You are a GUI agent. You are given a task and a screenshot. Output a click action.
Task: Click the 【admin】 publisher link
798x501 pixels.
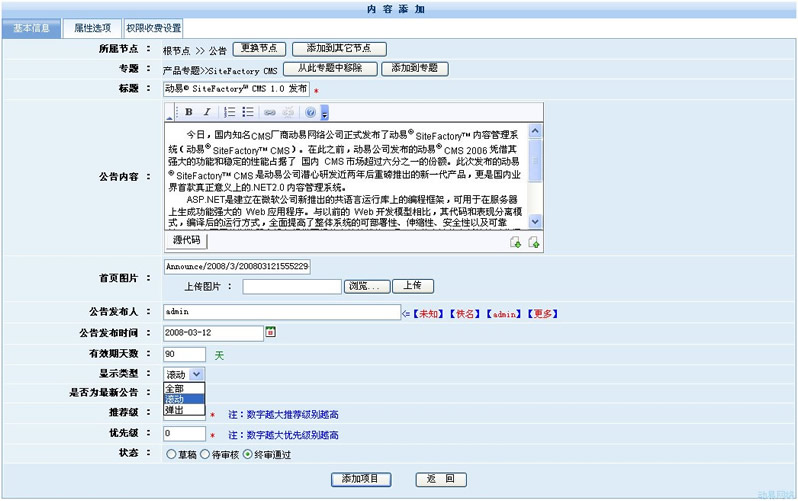pyautogui.click(x=504, y=314)
